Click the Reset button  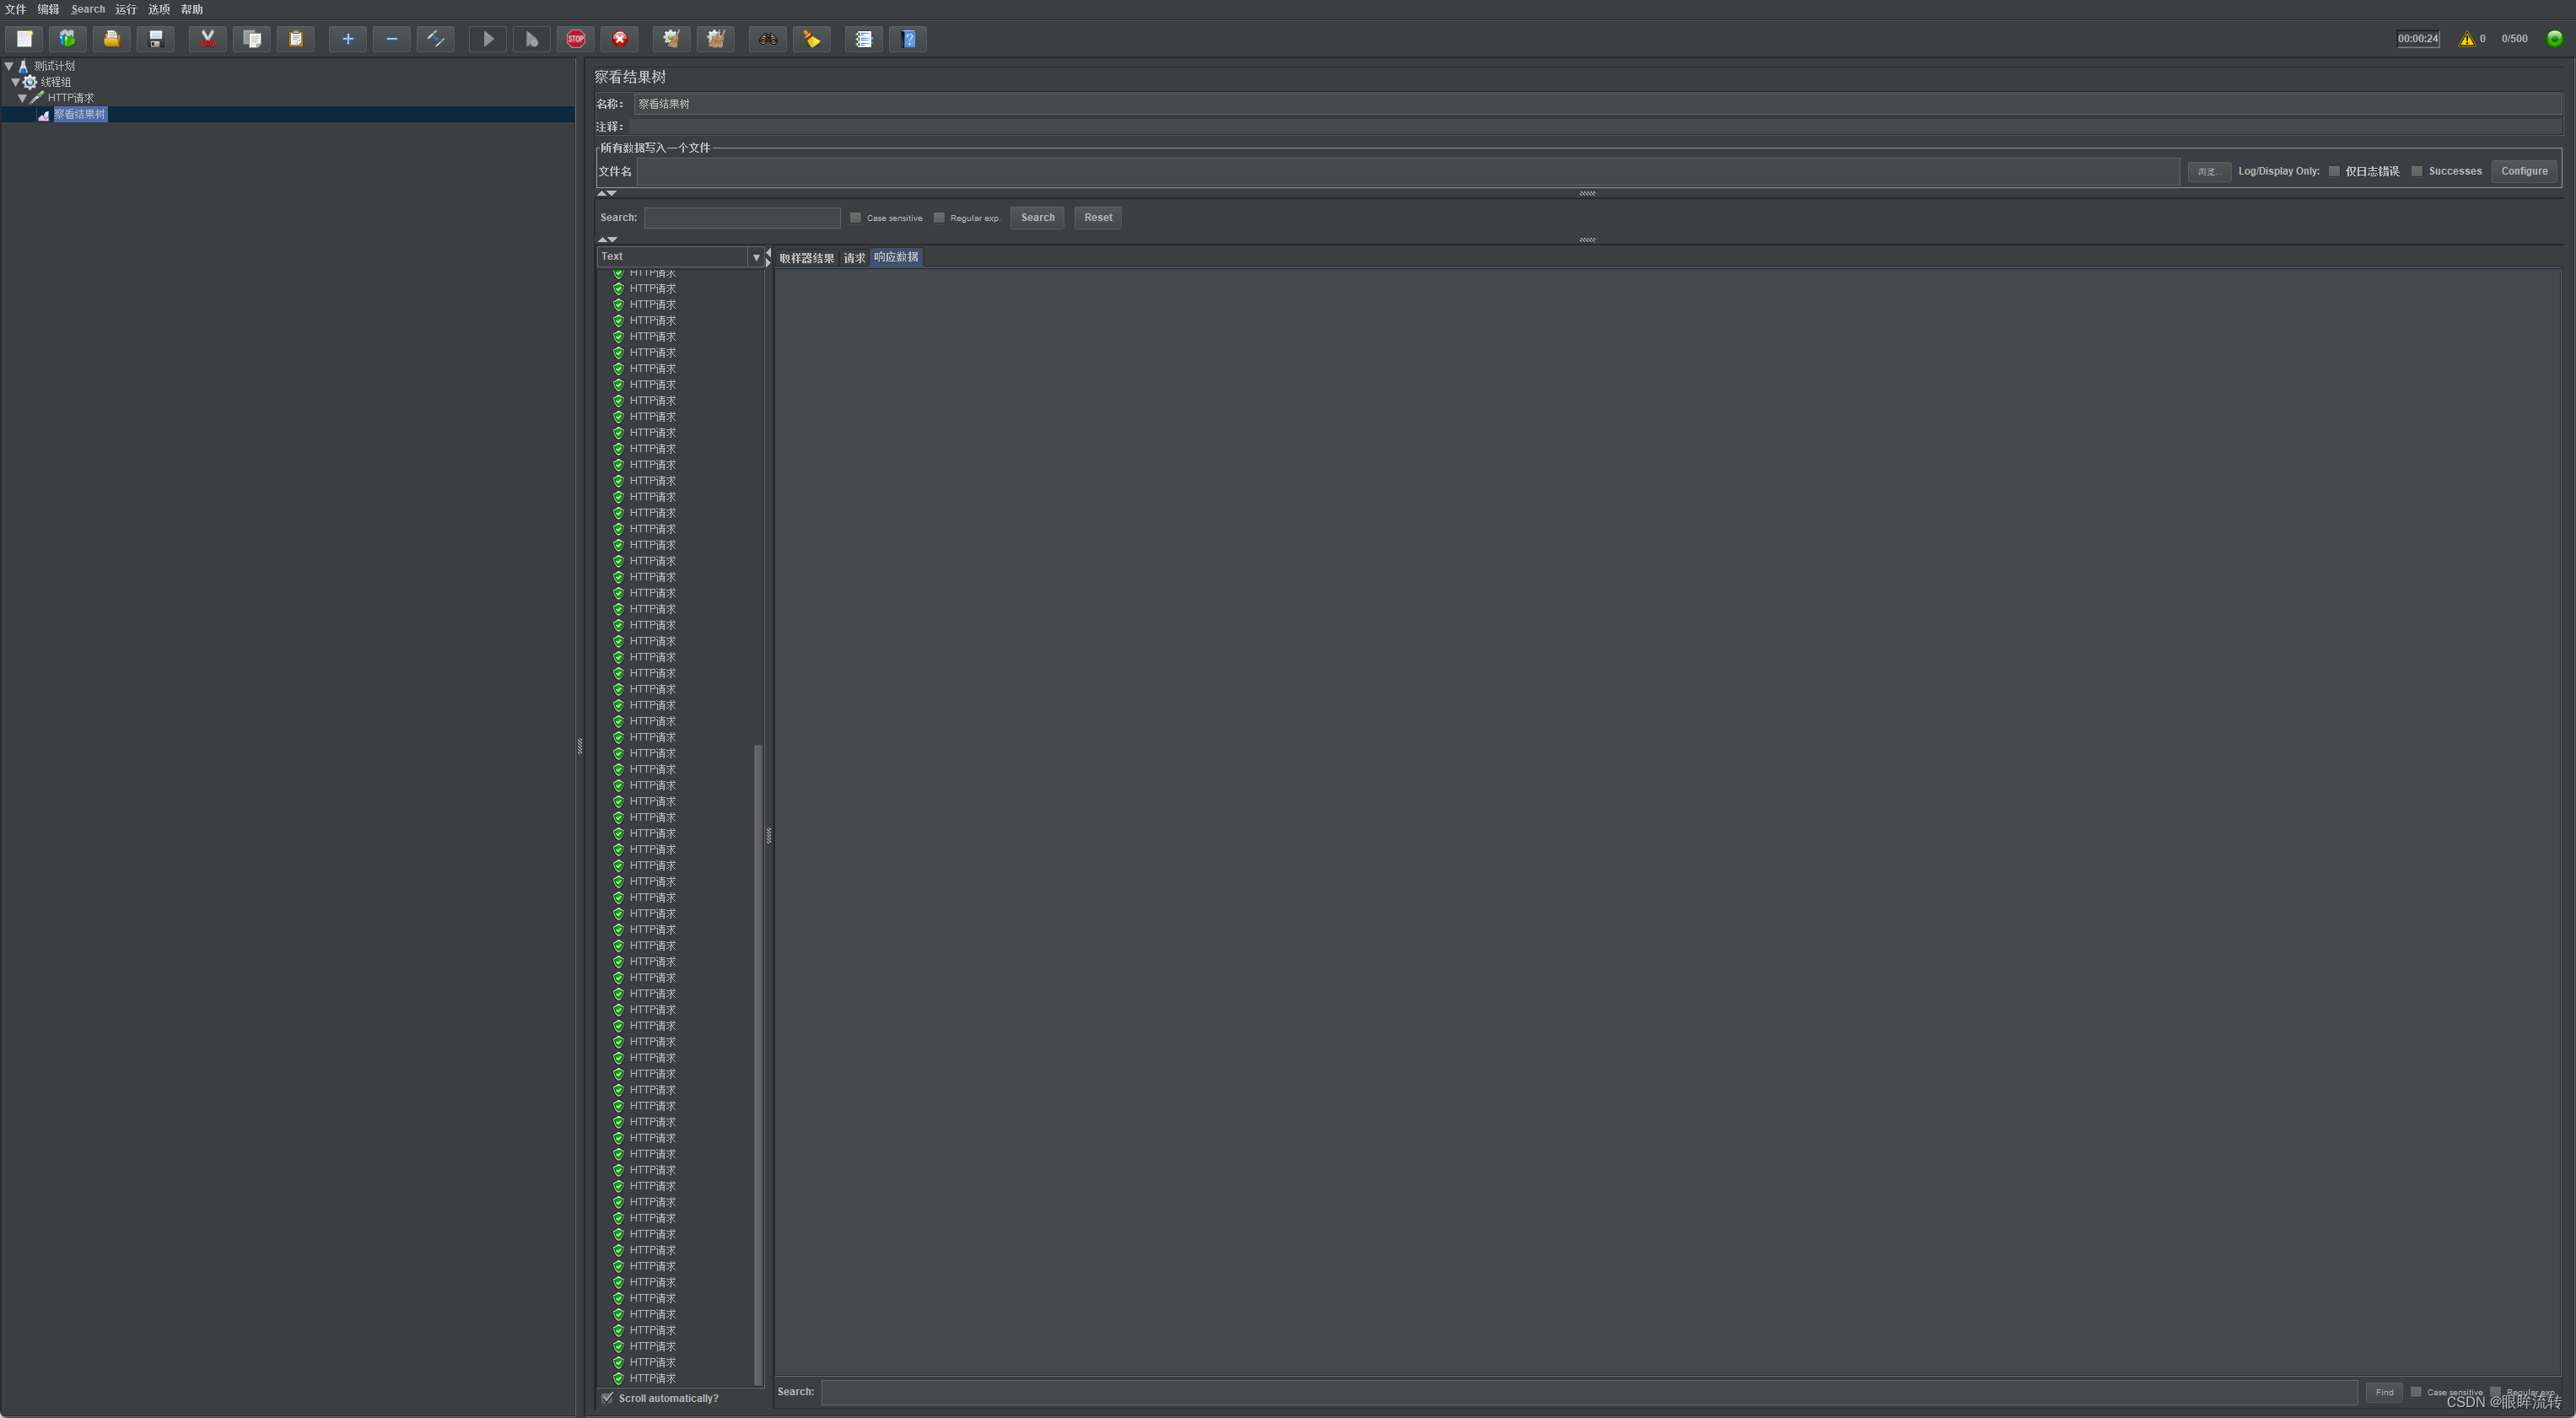tap(1098, 218)
